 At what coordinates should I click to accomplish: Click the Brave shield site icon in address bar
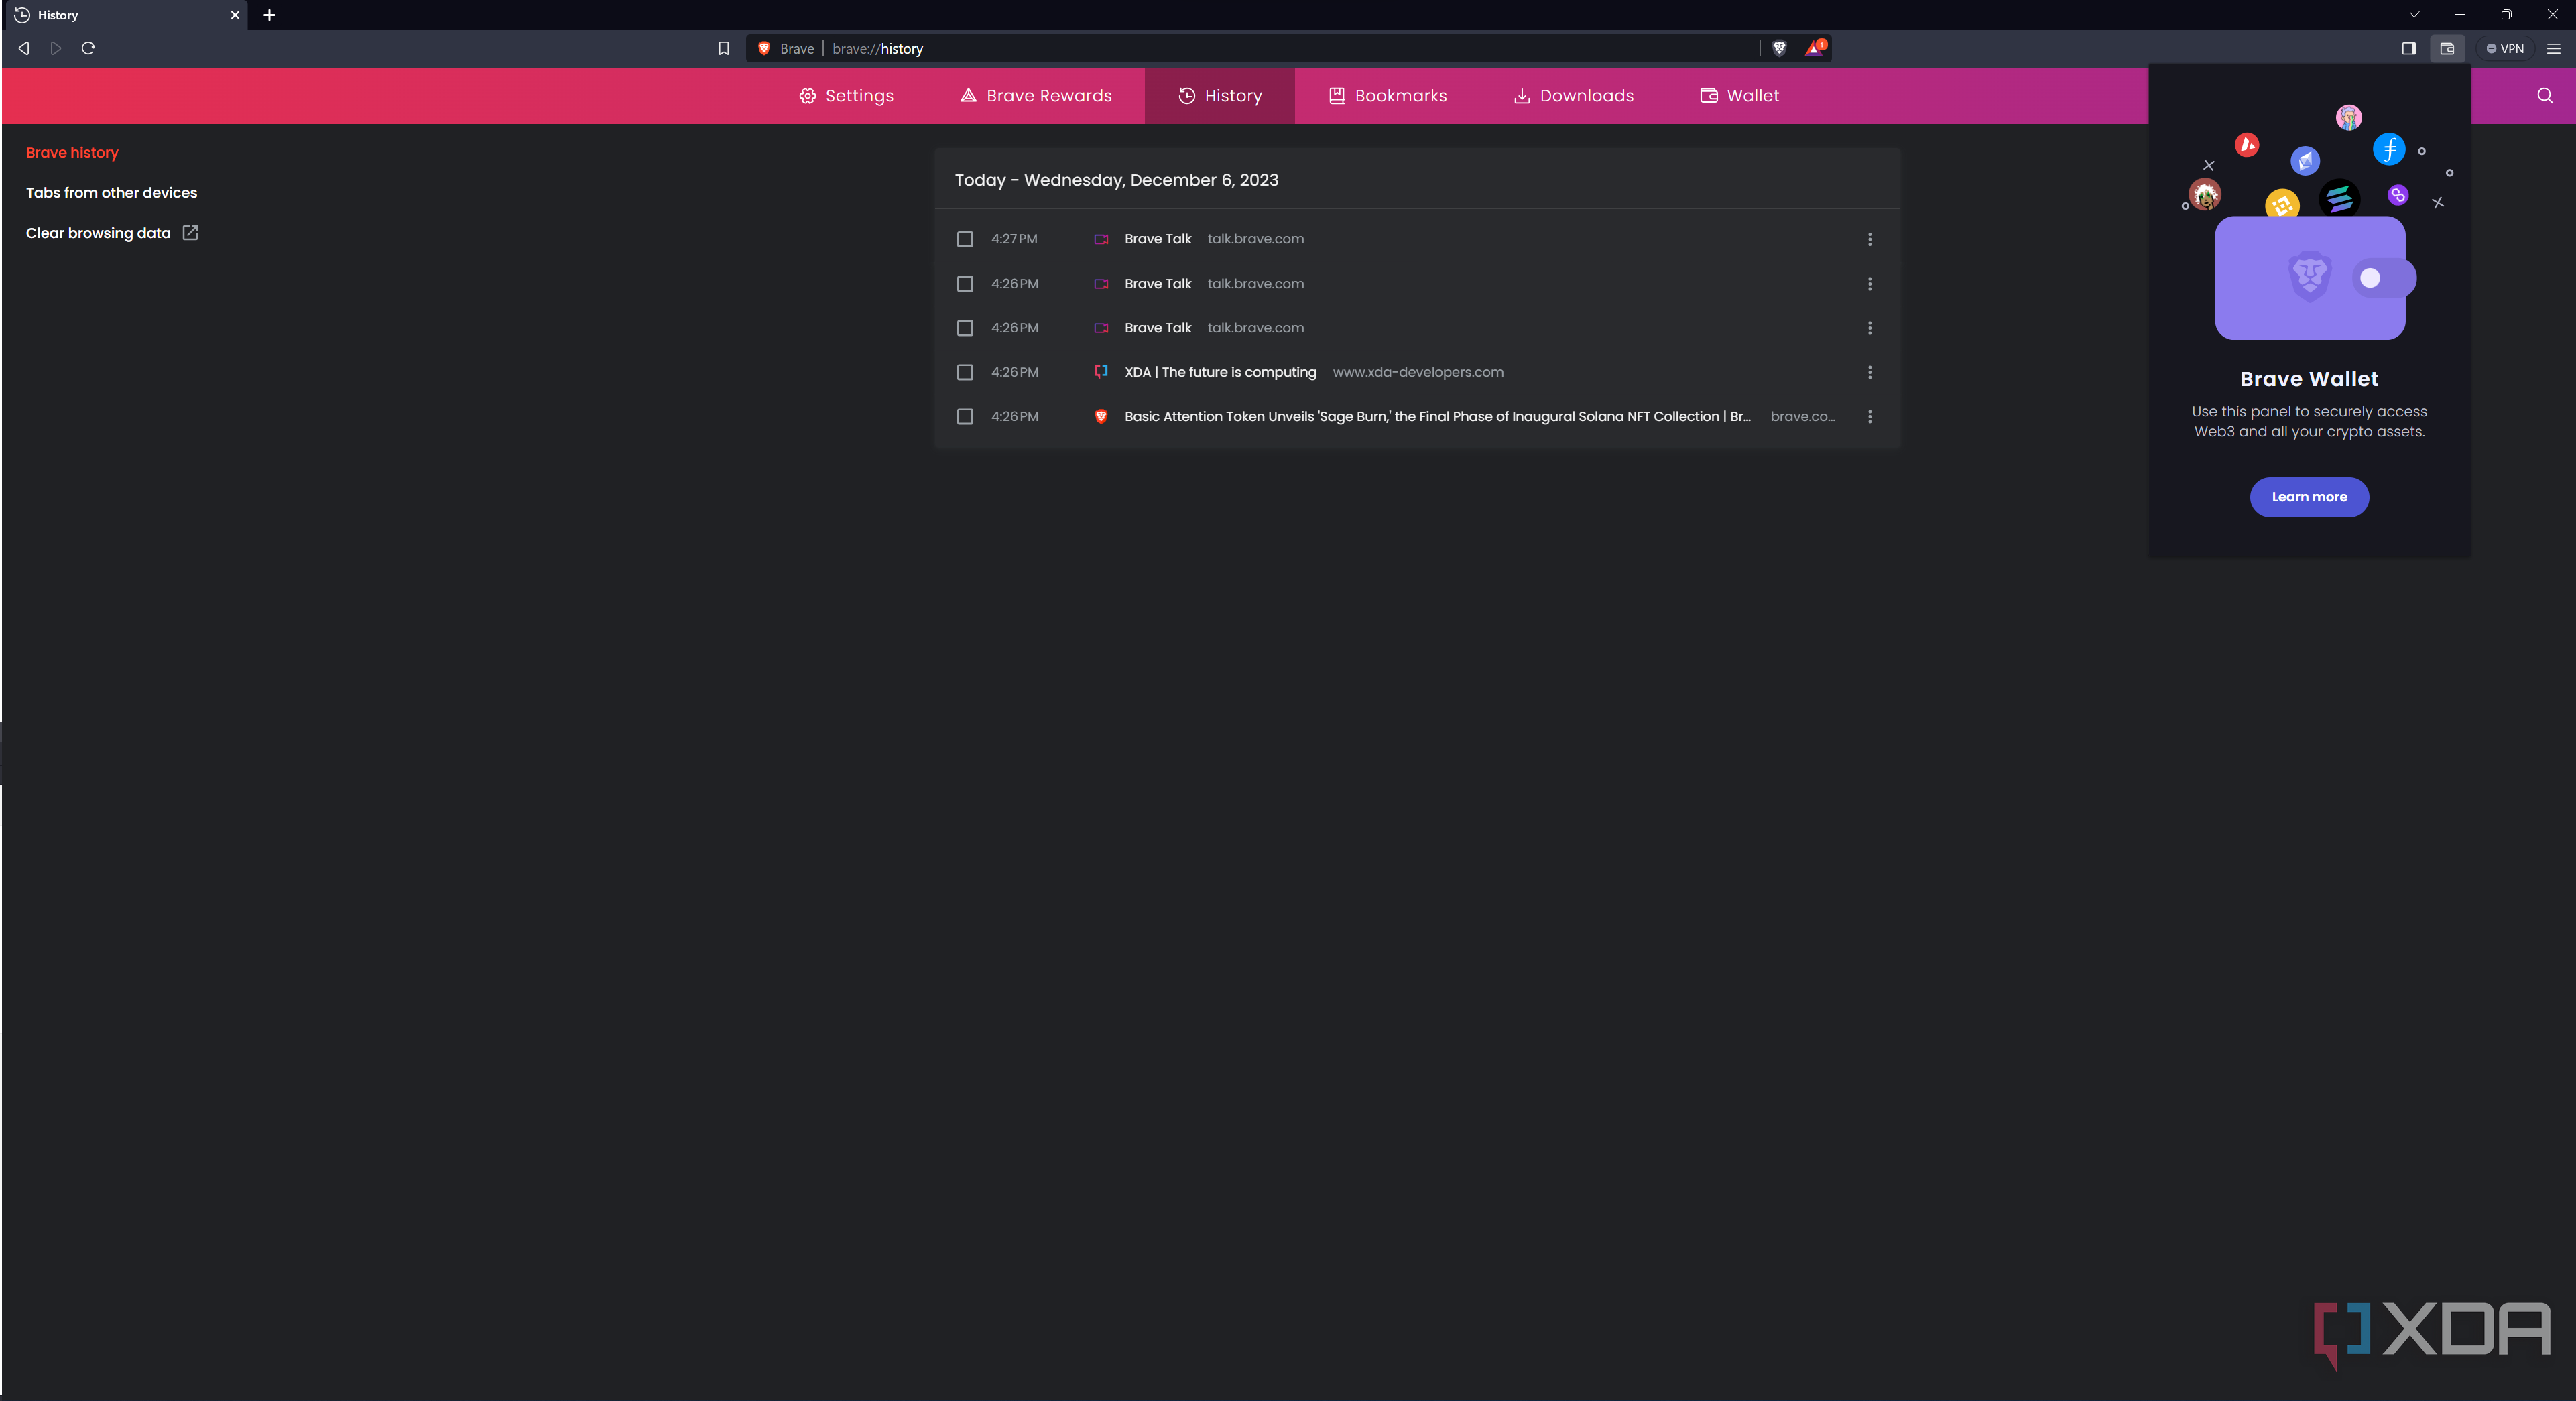pyautogui.click(x=764, y=48)
